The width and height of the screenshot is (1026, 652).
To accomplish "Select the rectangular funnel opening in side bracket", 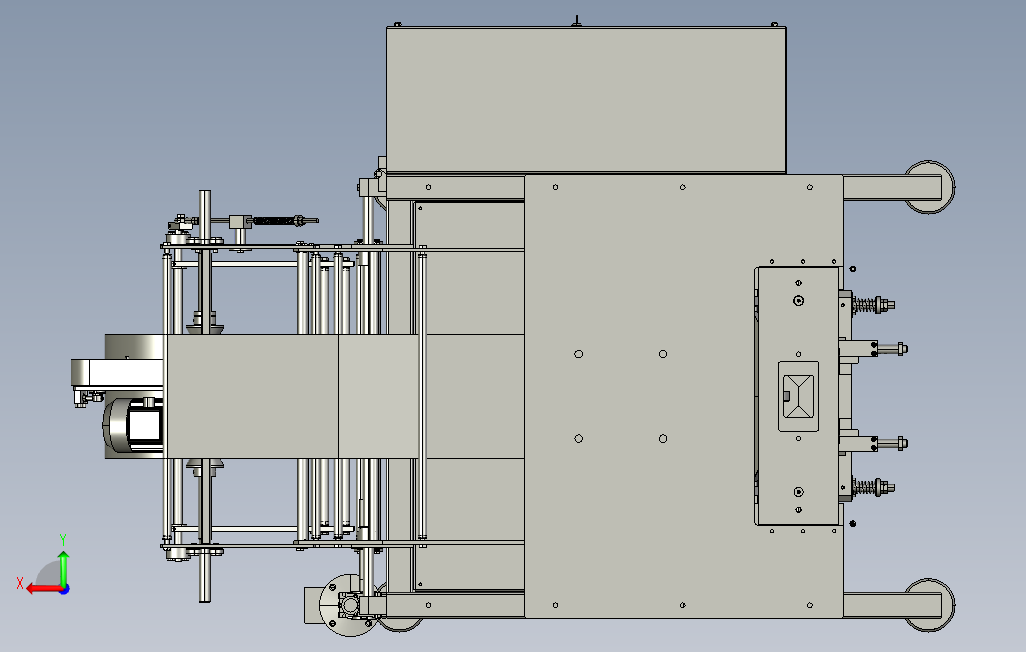I will point(798,396).
